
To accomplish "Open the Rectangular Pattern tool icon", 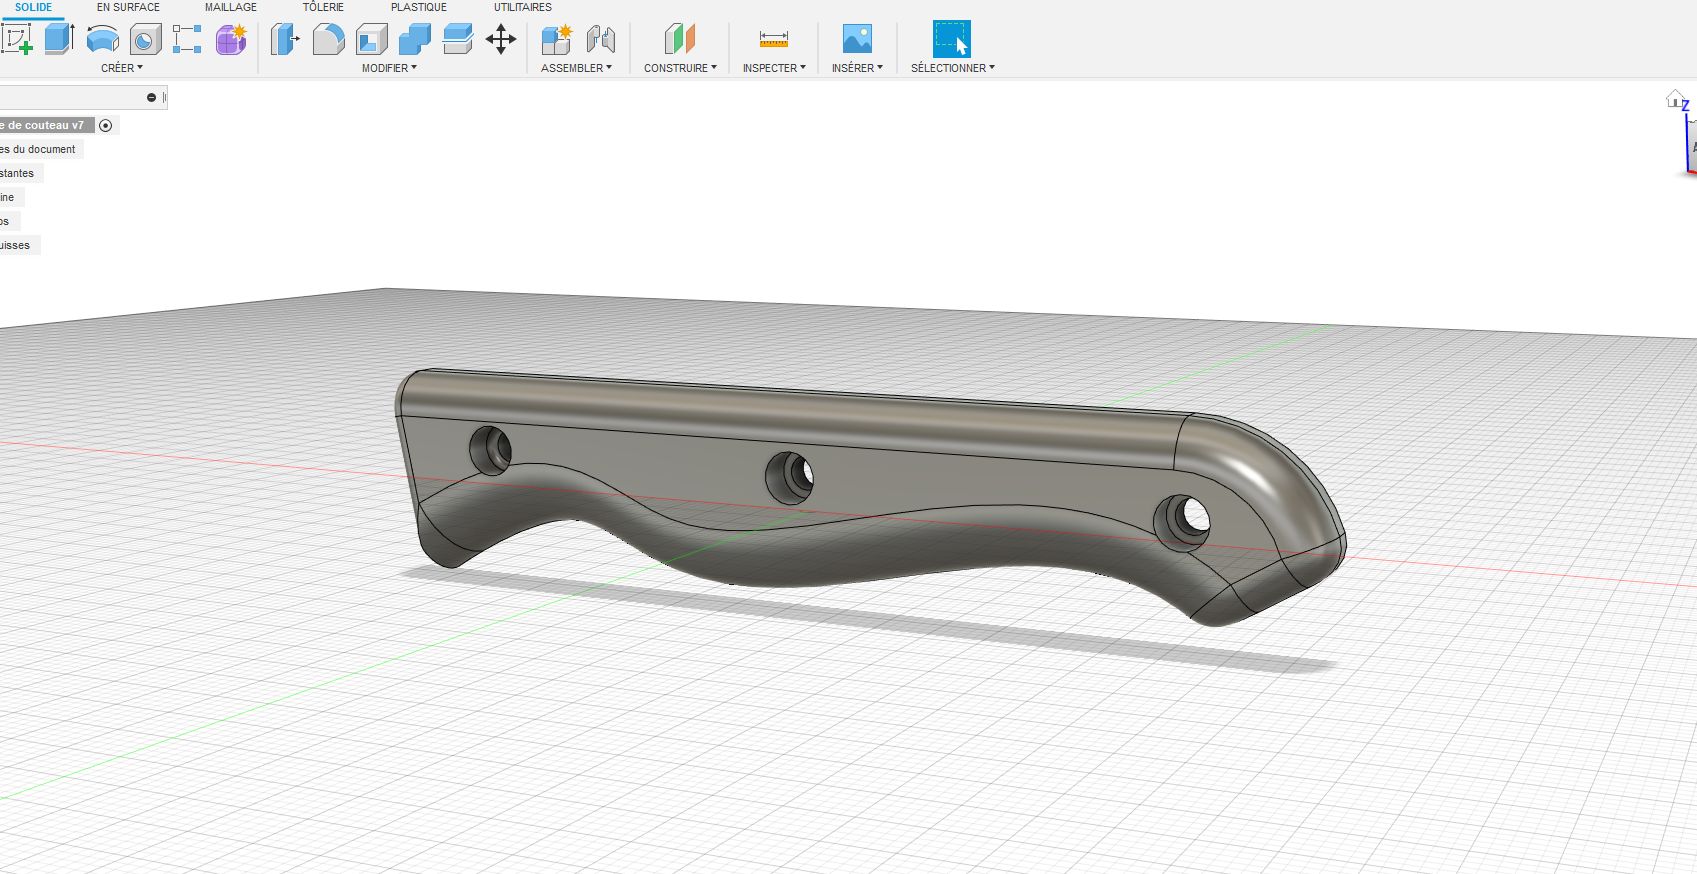I will [x=187, y=39].
